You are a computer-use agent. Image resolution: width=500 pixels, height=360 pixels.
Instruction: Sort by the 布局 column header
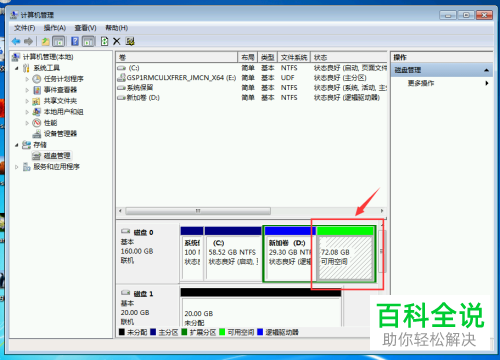[248, 57]
